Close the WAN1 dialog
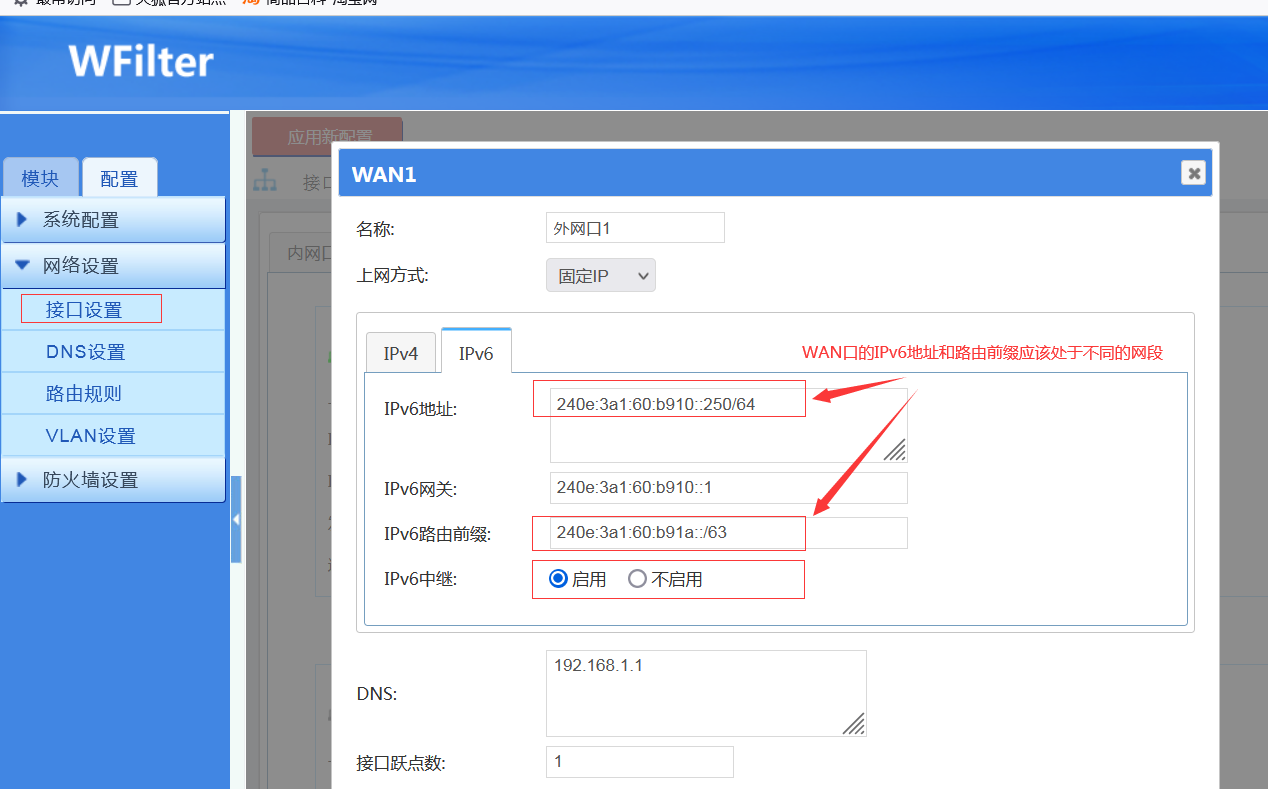The height and width of the screenshot is (789, 1268). pos(1192,173)
